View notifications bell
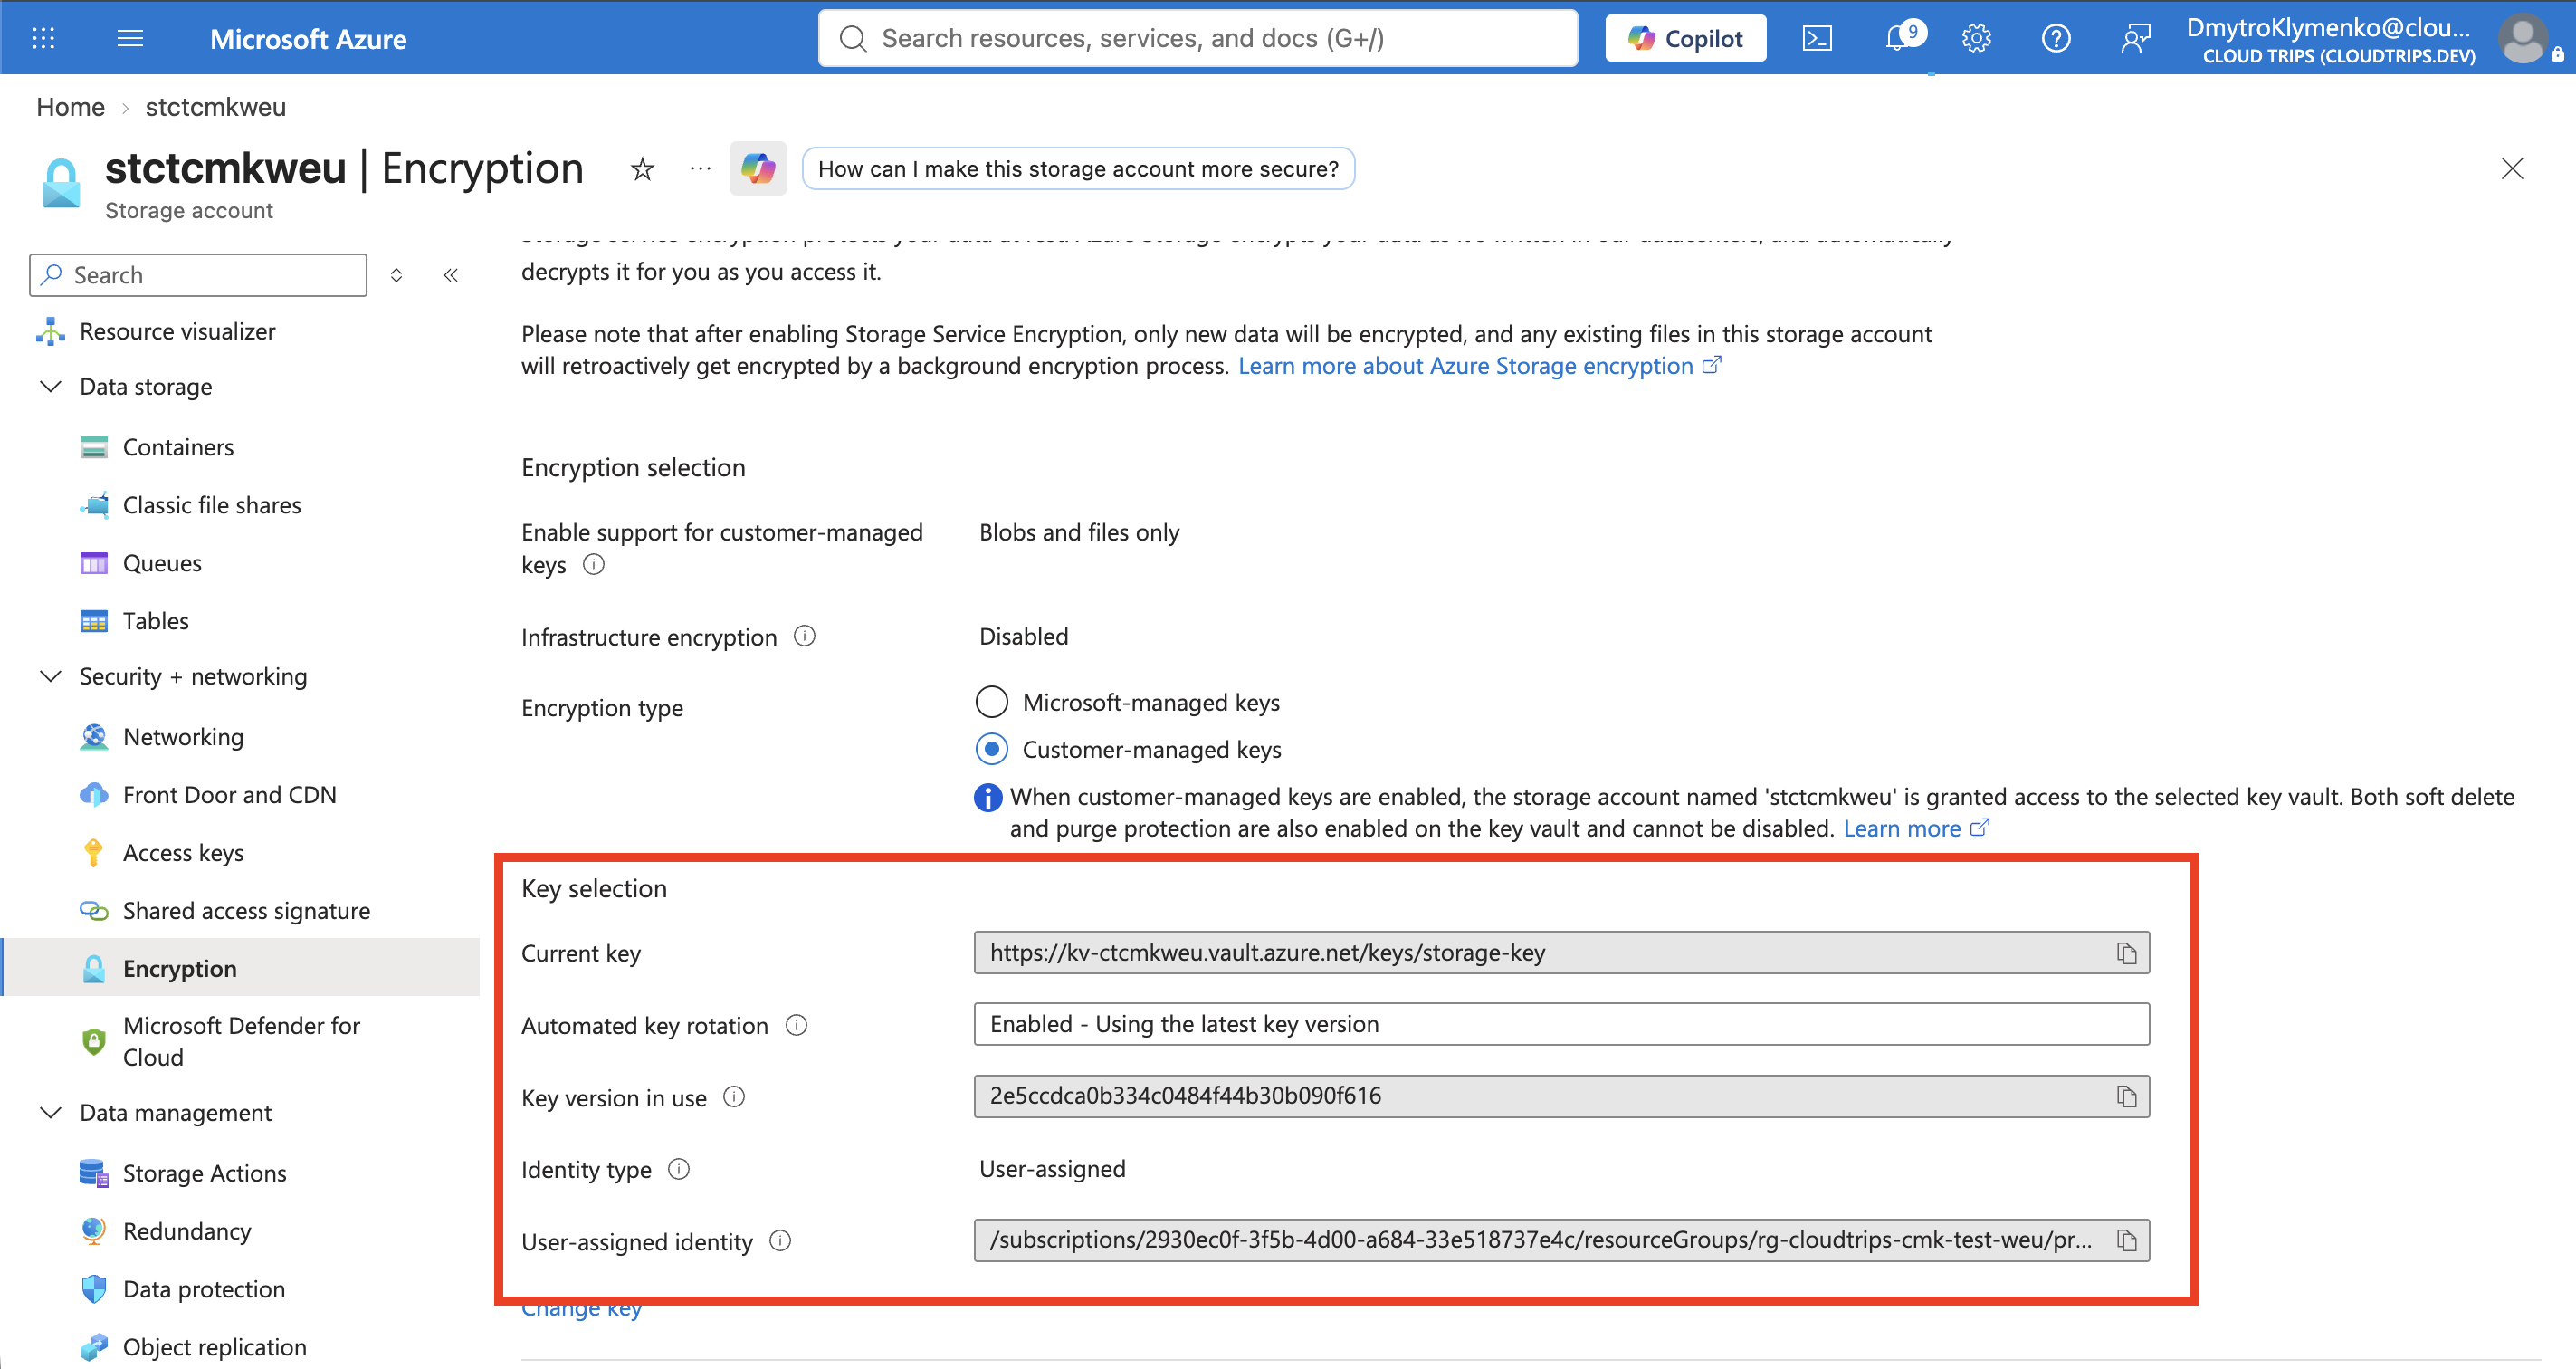2576x1369 pixels. tap(1898, 38)
